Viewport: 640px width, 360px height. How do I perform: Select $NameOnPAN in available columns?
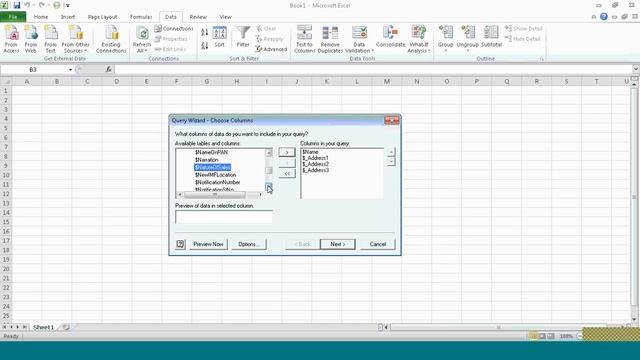pos(211,152)
